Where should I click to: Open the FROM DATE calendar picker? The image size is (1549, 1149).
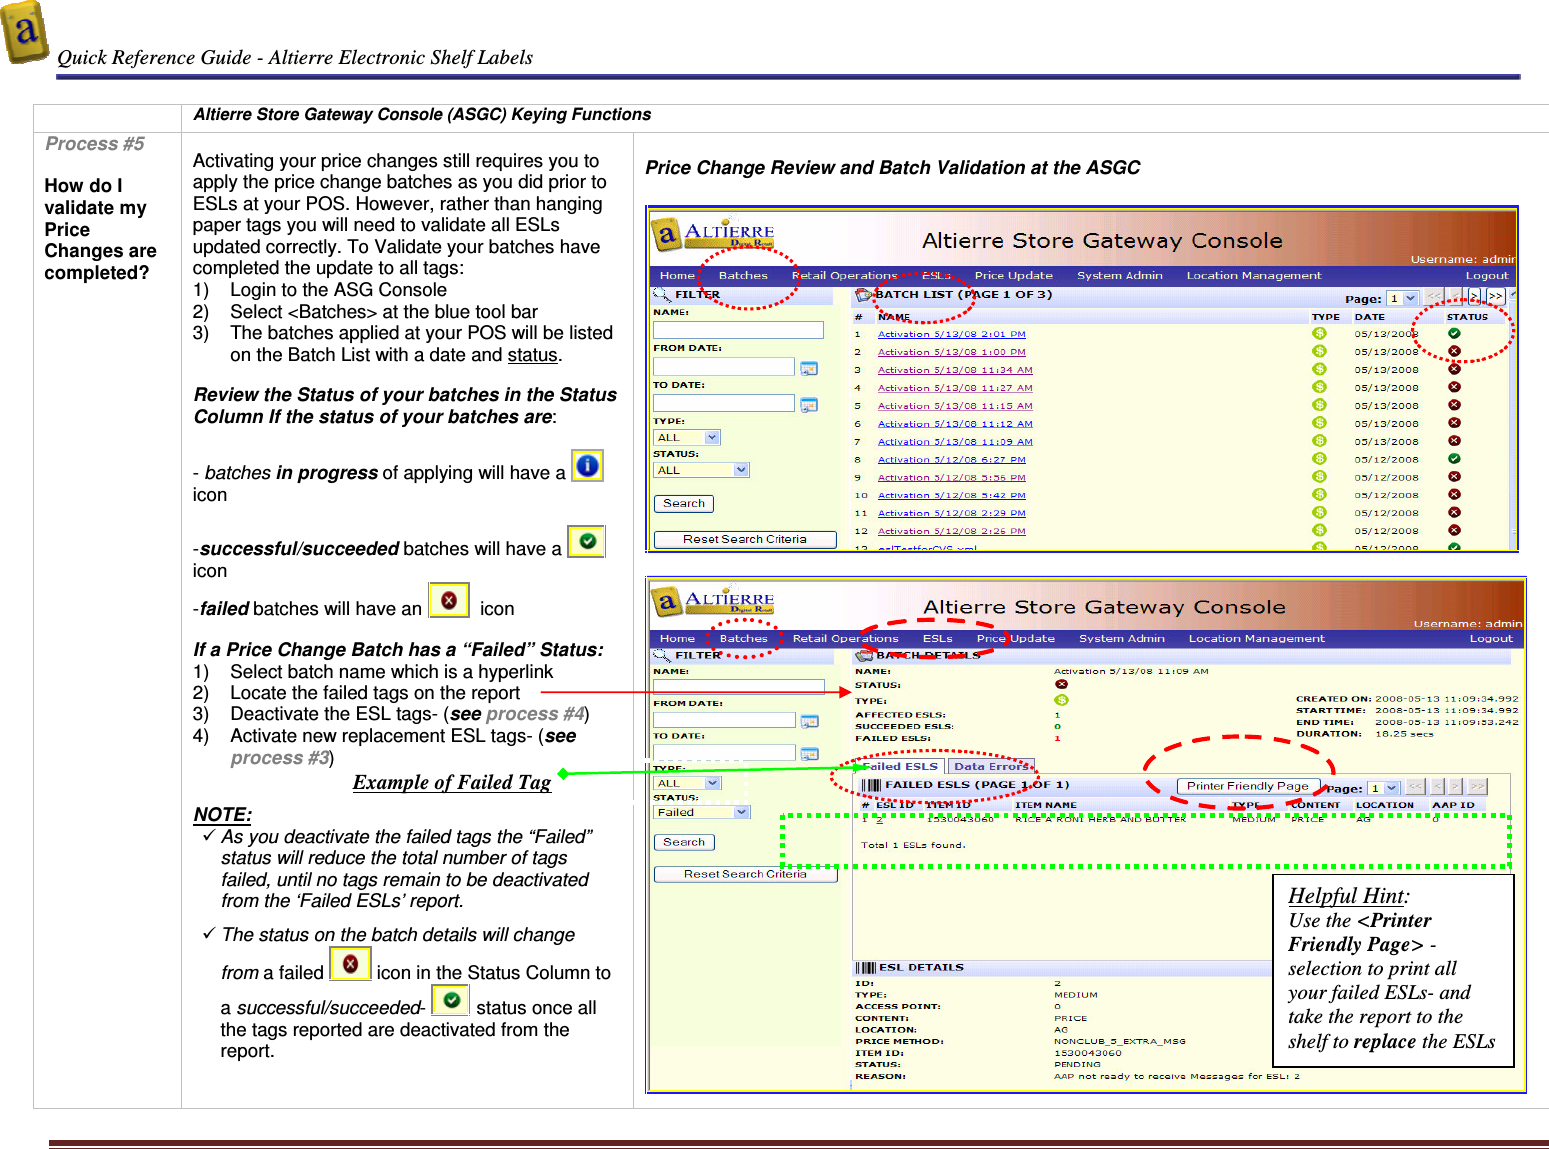click(810, 368)
